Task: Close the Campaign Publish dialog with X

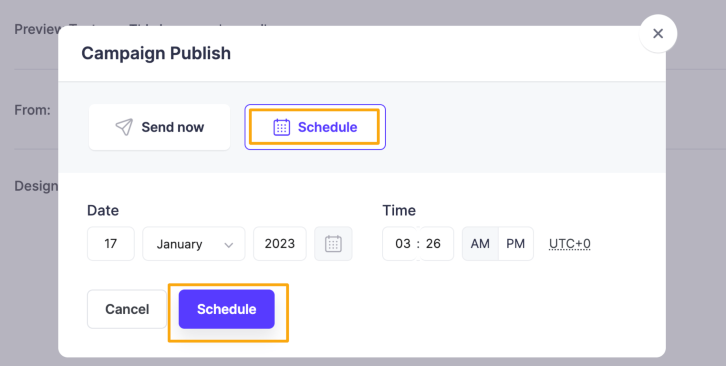Action: pos(658,33)
